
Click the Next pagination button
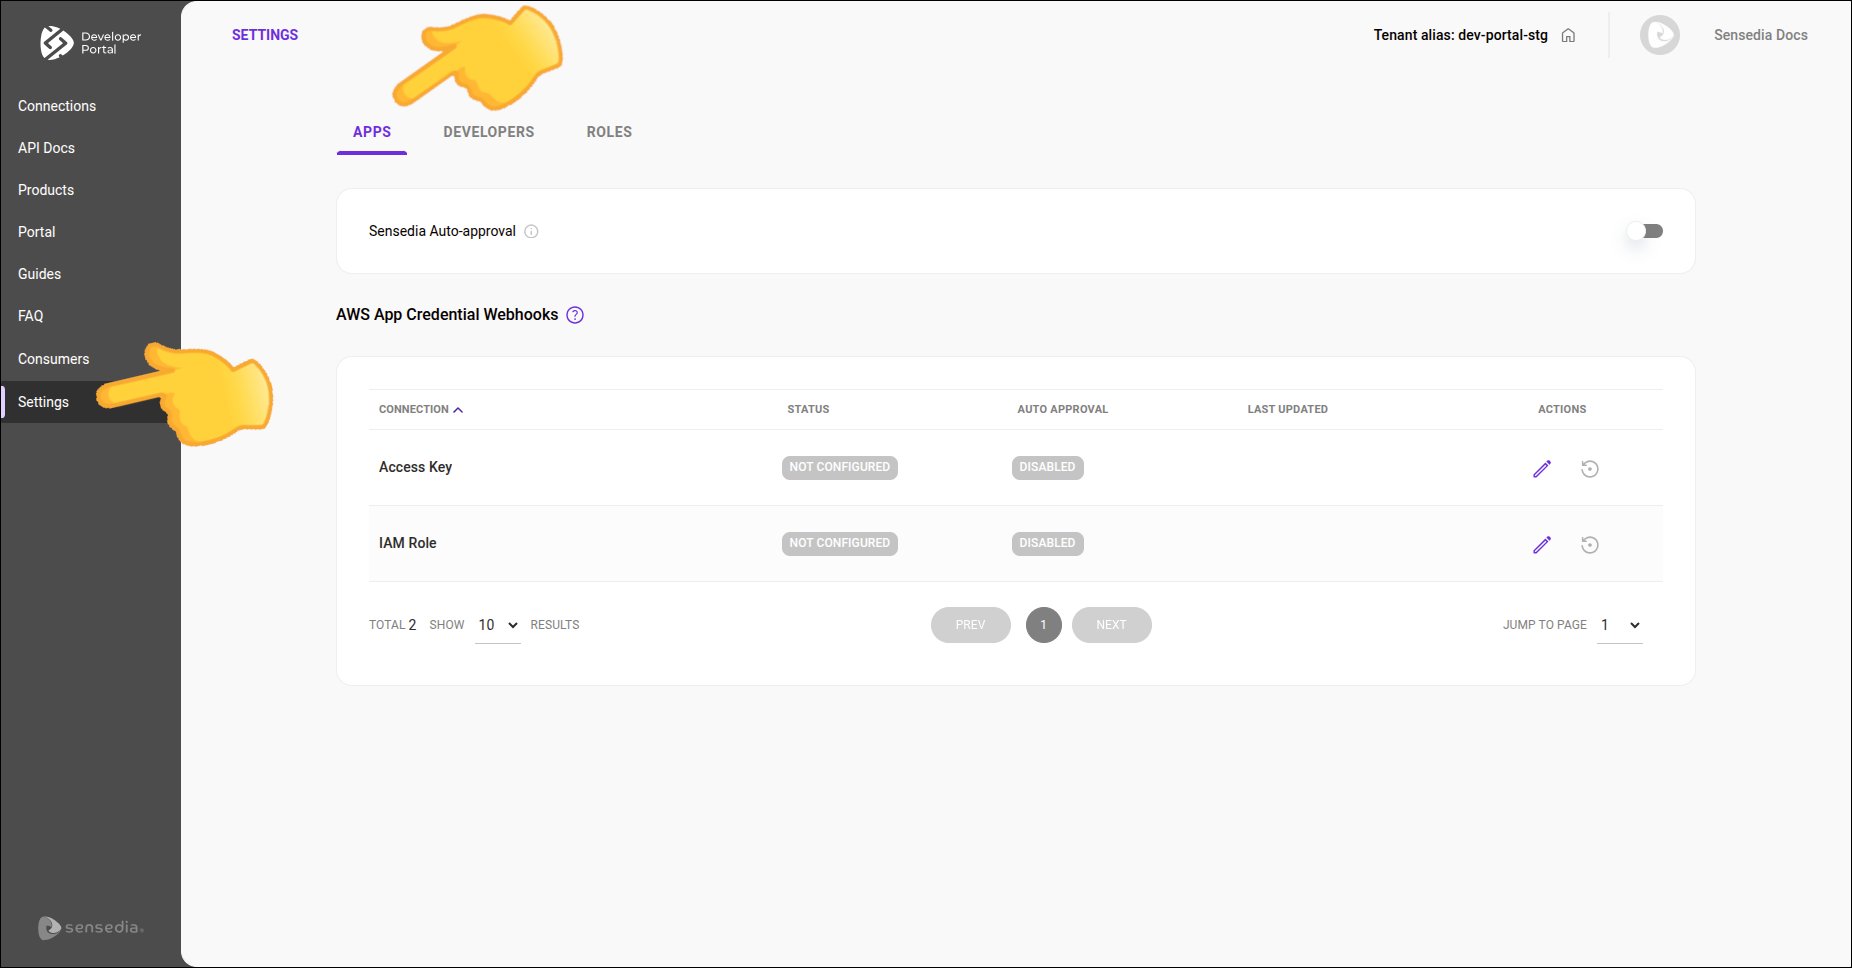tap(1111, 625)
